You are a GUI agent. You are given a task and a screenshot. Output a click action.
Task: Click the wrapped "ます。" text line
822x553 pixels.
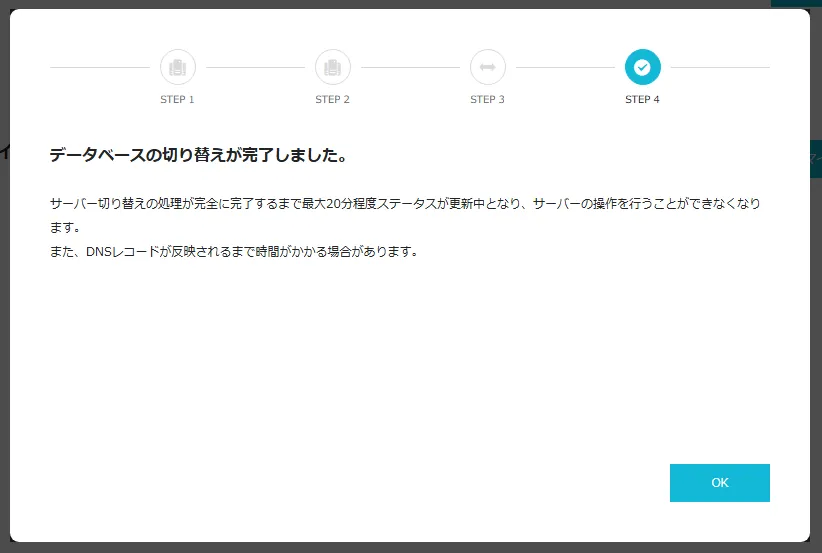tap(65, 227)
